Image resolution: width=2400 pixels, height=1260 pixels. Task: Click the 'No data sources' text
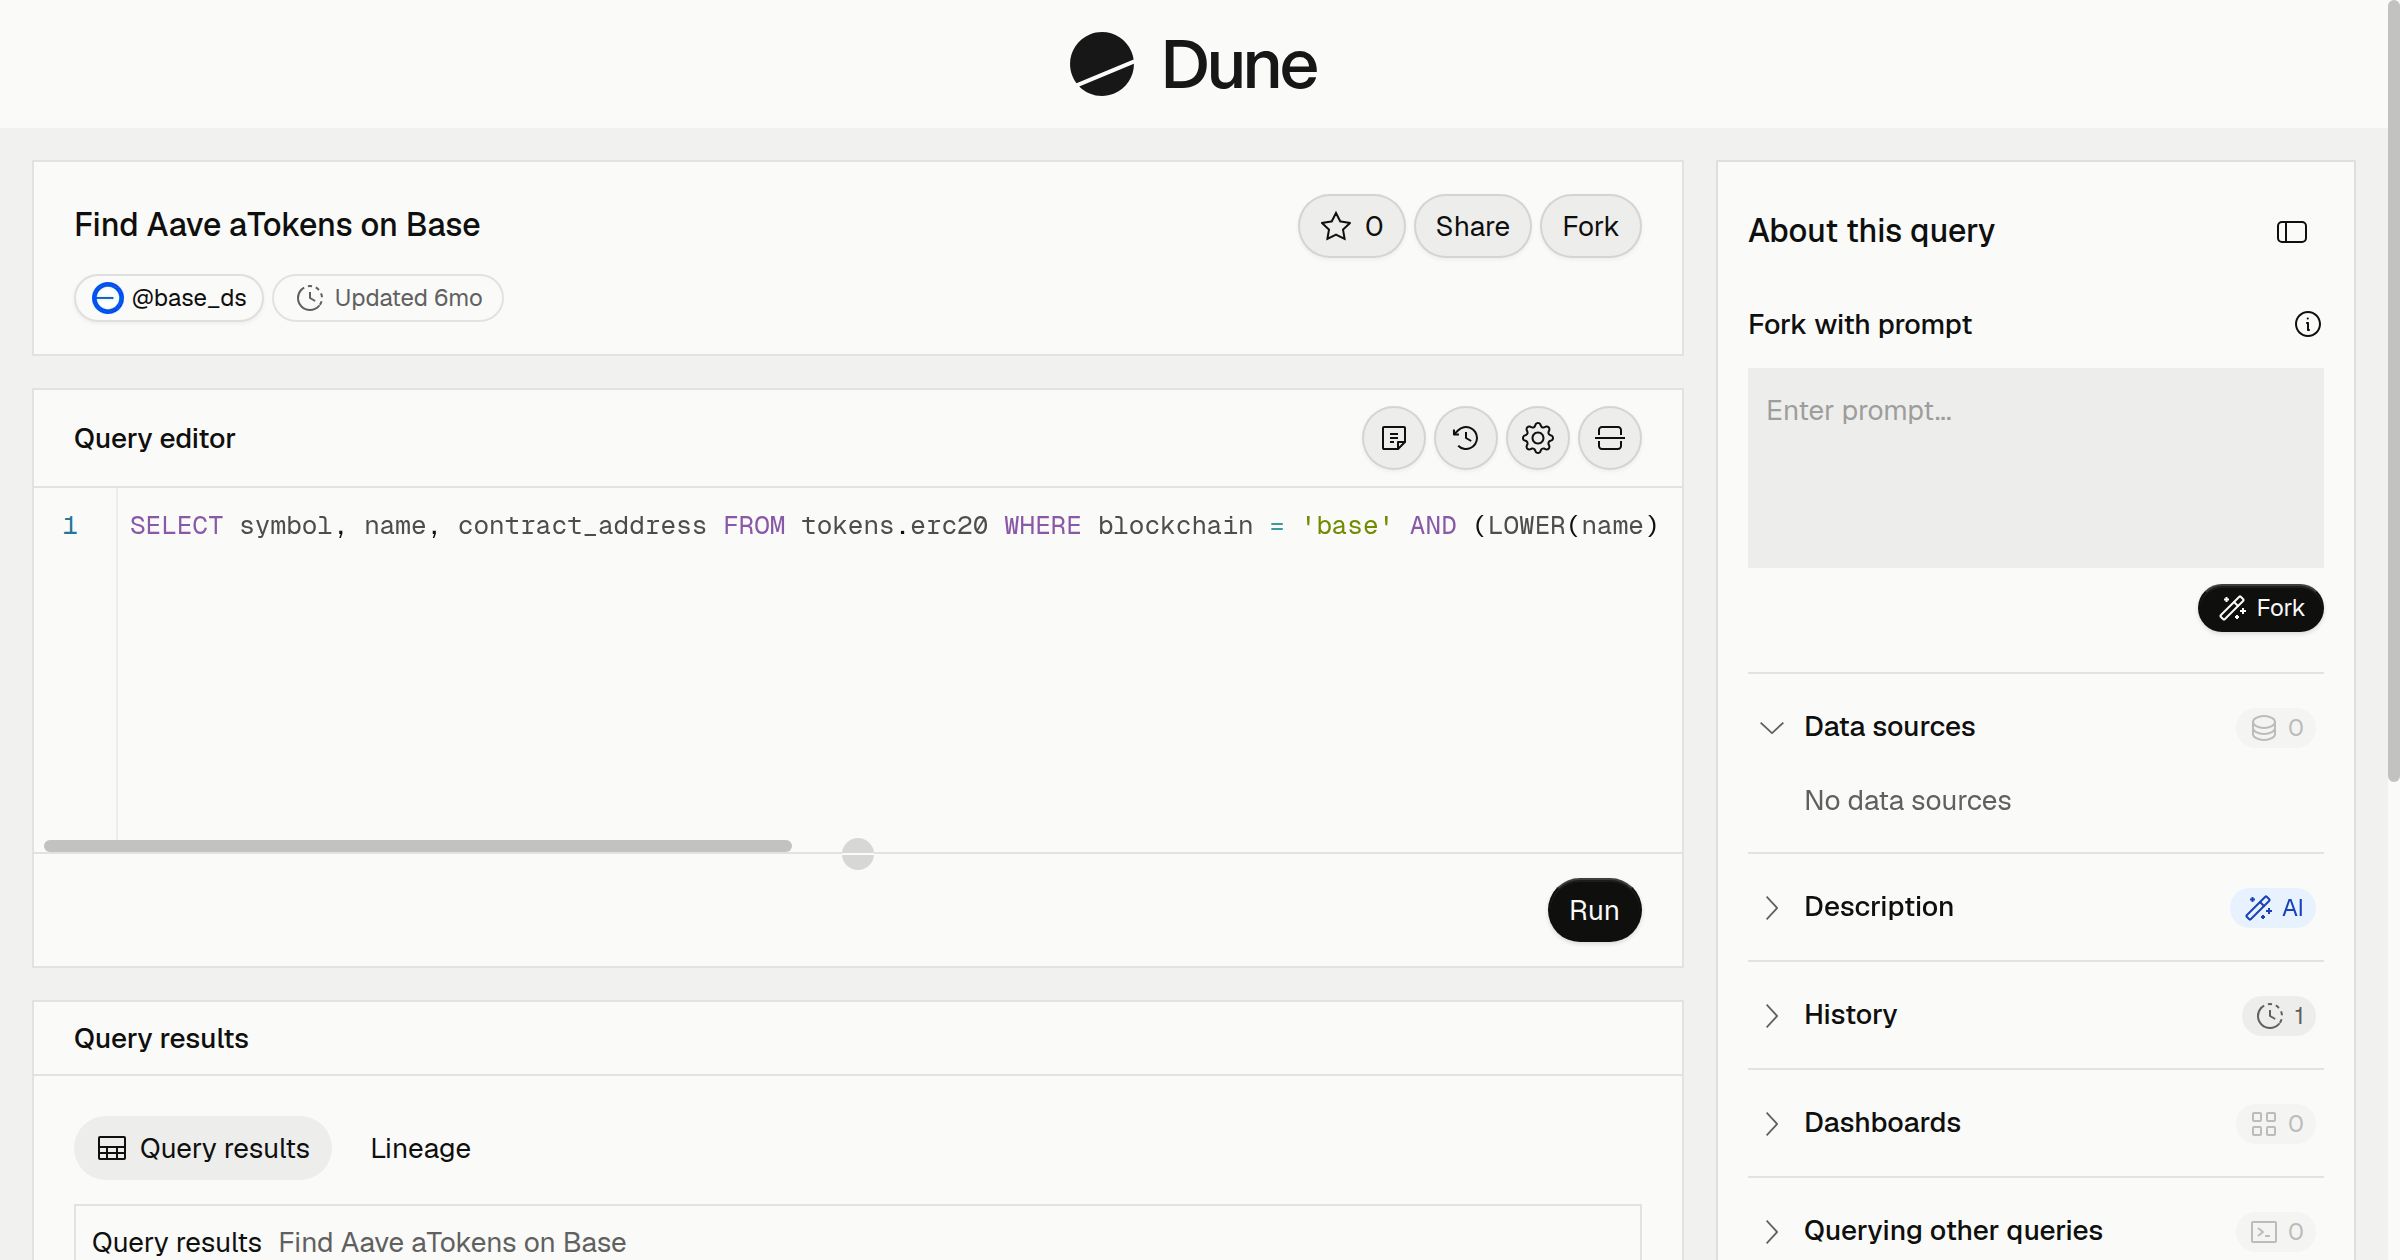point(1907,800)
